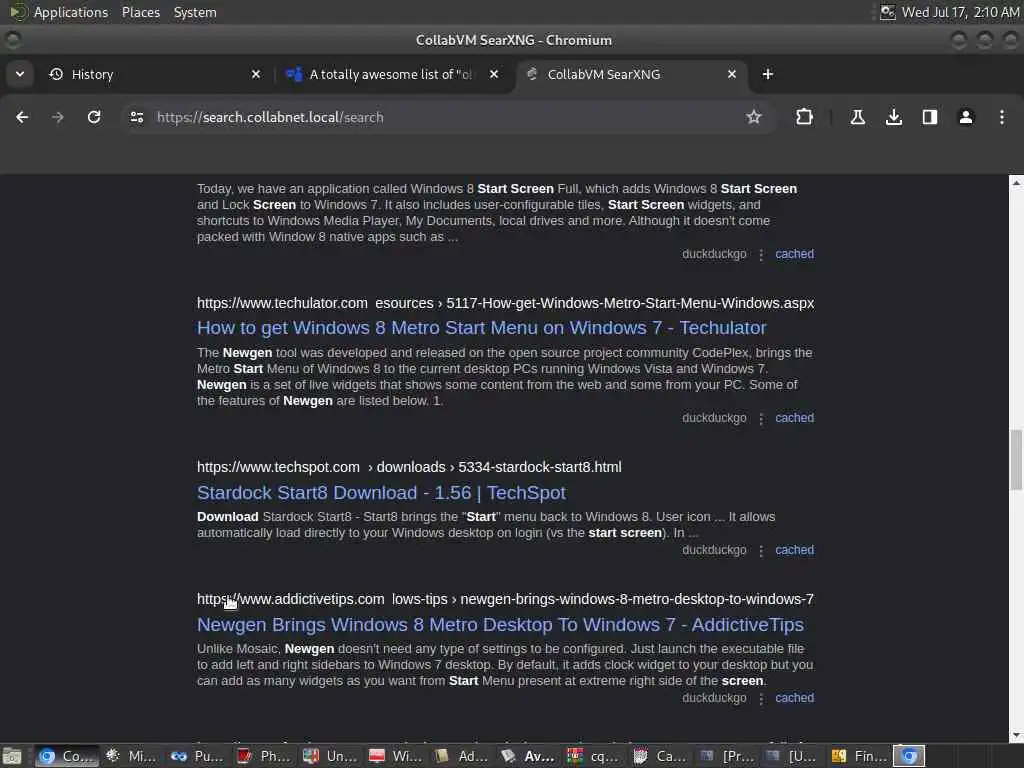Close the CollabVM SearXNG tab
The image size is (1024, 768).
pos(732,74)
